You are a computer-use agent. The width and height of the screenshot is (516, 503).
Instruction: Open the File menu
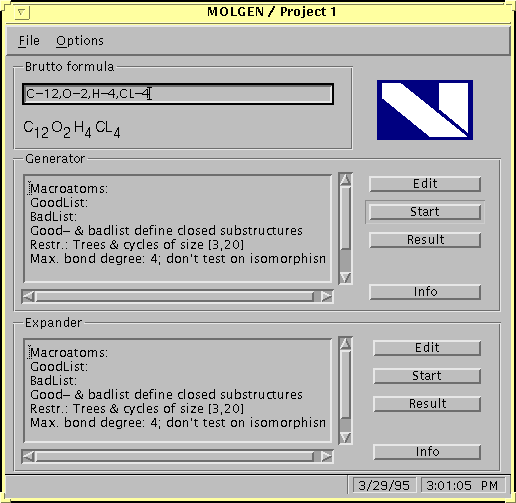pyautogui.click(x=29, y=41)
